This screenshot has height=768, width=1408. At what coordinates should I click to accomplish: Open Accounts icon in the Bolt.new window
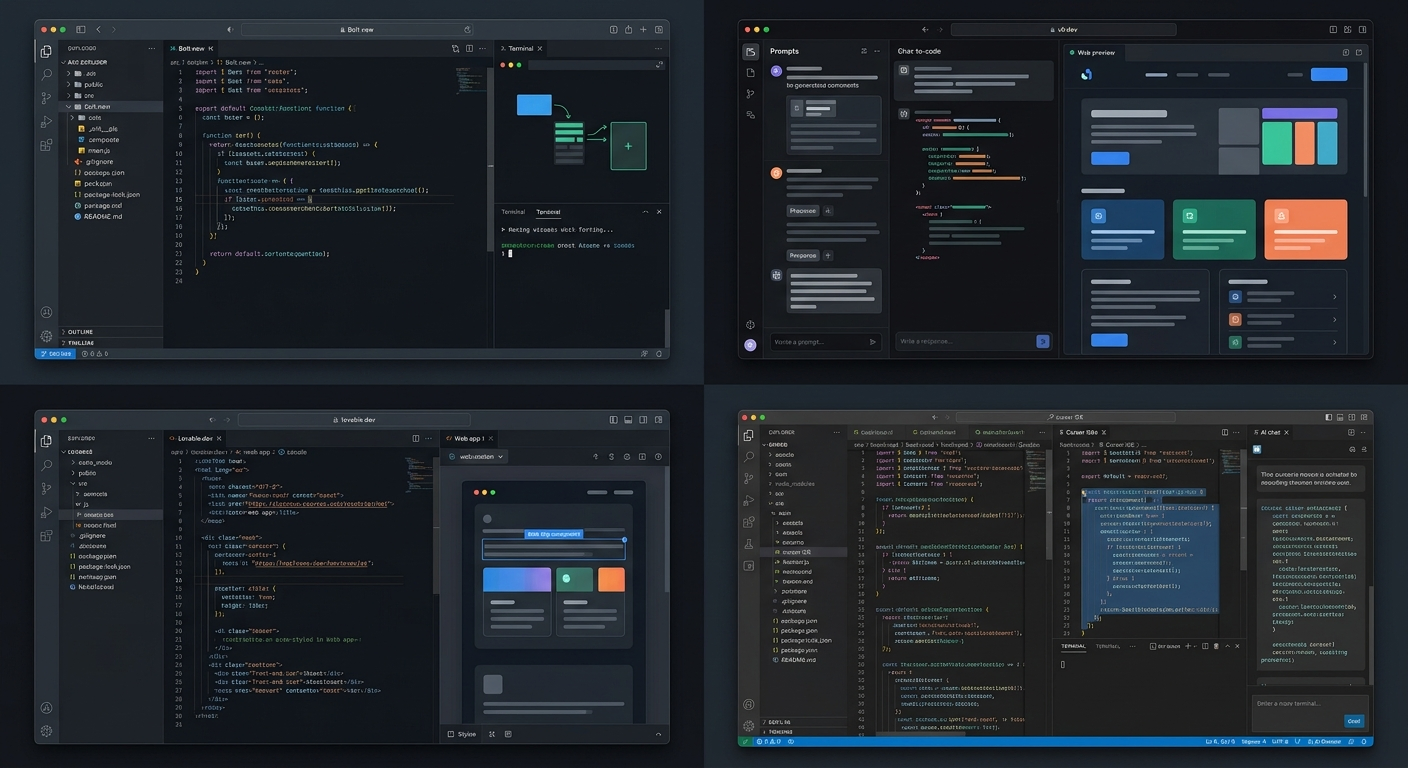pos(46,313)
